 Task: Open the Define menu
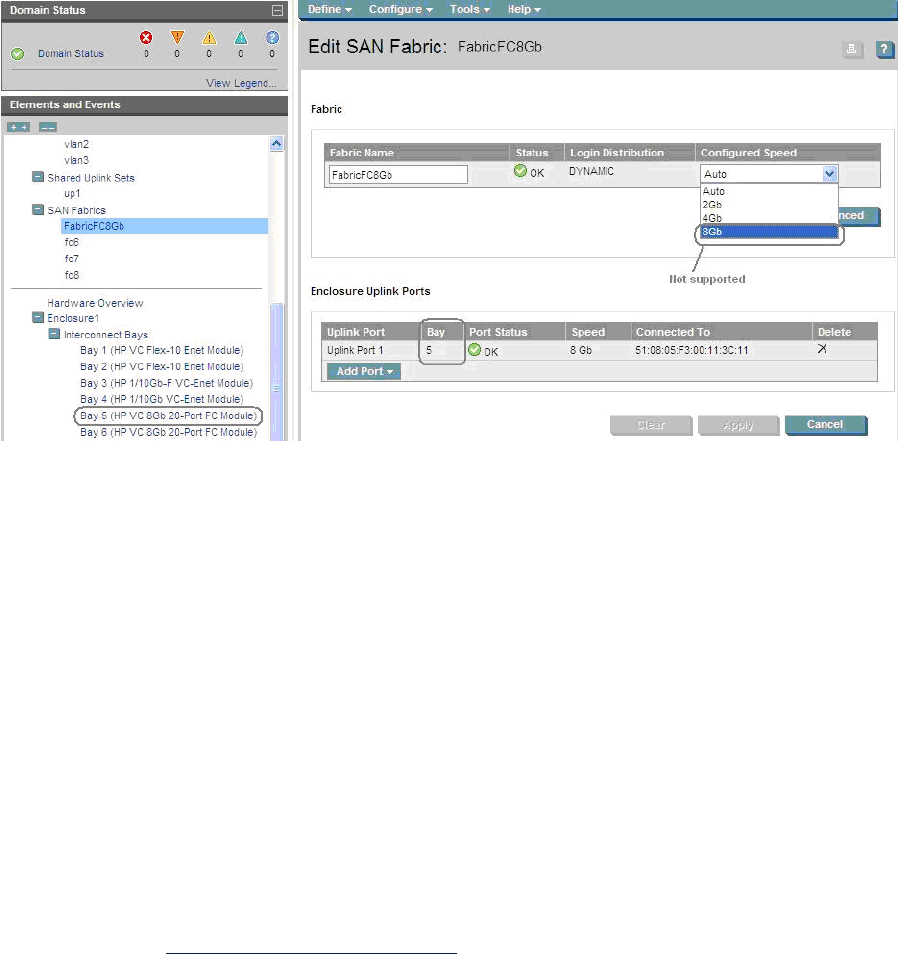pos(329,9)
